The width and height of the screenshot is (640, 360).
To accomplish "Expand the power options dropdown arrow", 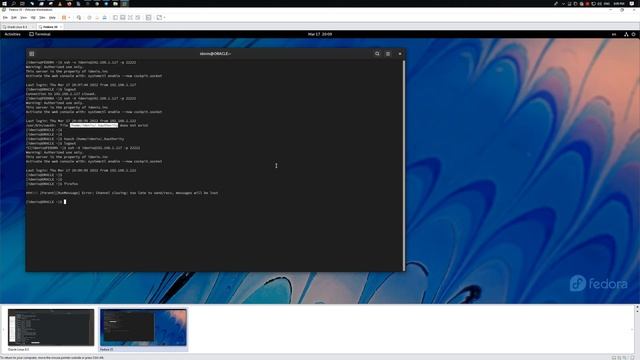I will click(69, 18).
